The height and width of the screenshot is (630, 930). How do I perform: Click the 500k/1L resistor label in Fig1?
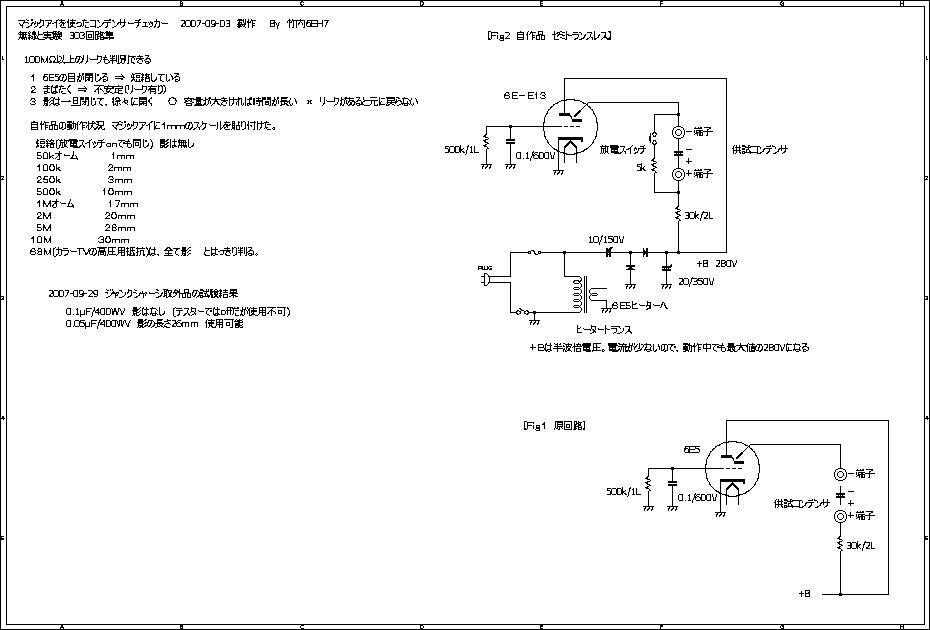624,492
